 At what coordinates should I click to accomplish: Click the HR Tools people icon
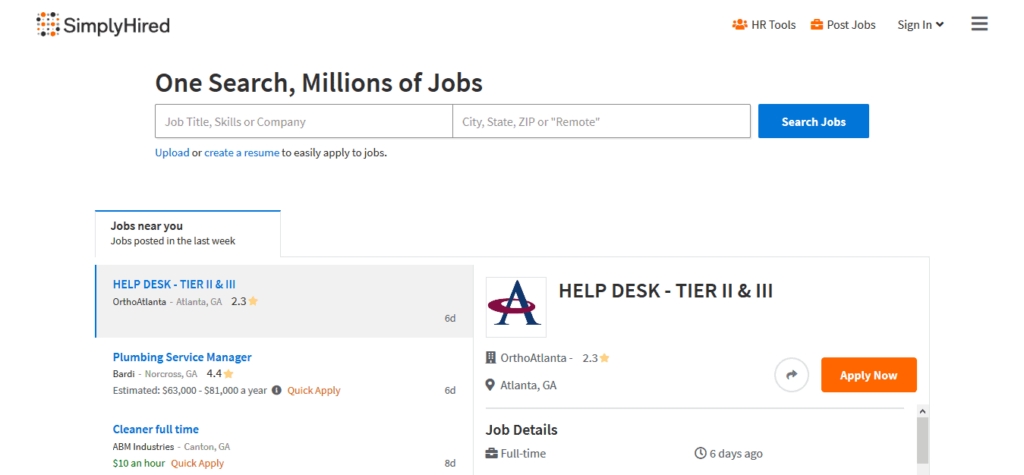[739, 25]
